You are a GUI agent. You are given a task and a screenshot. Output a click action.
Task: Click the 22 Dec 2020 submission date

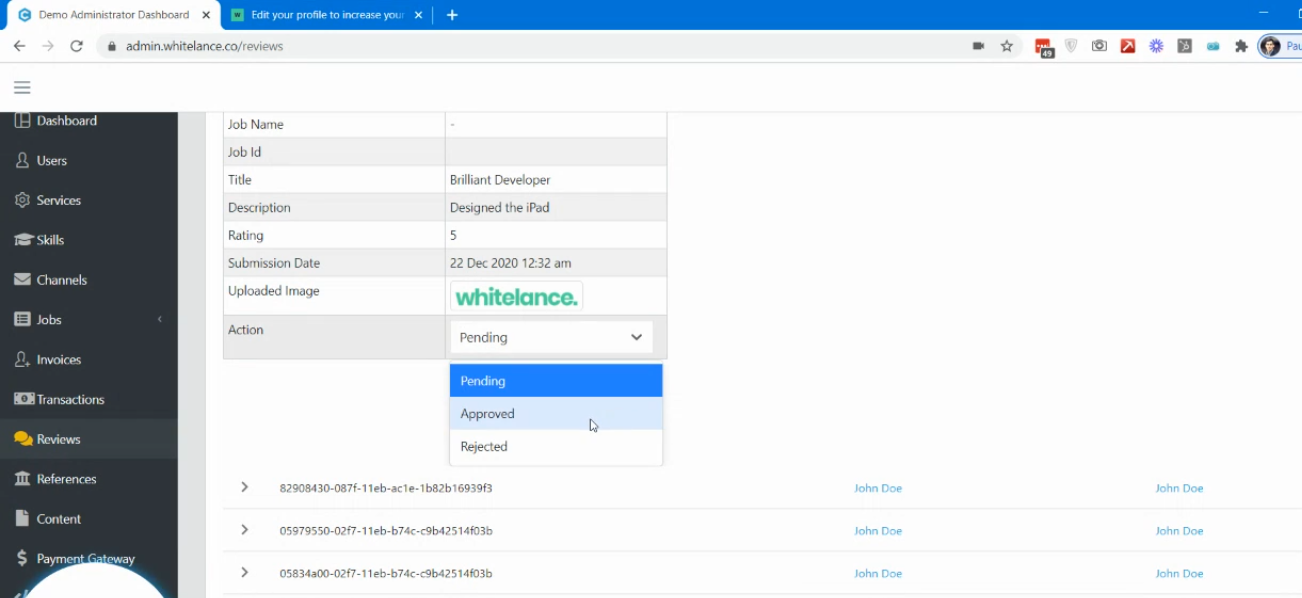click(510, 264)
